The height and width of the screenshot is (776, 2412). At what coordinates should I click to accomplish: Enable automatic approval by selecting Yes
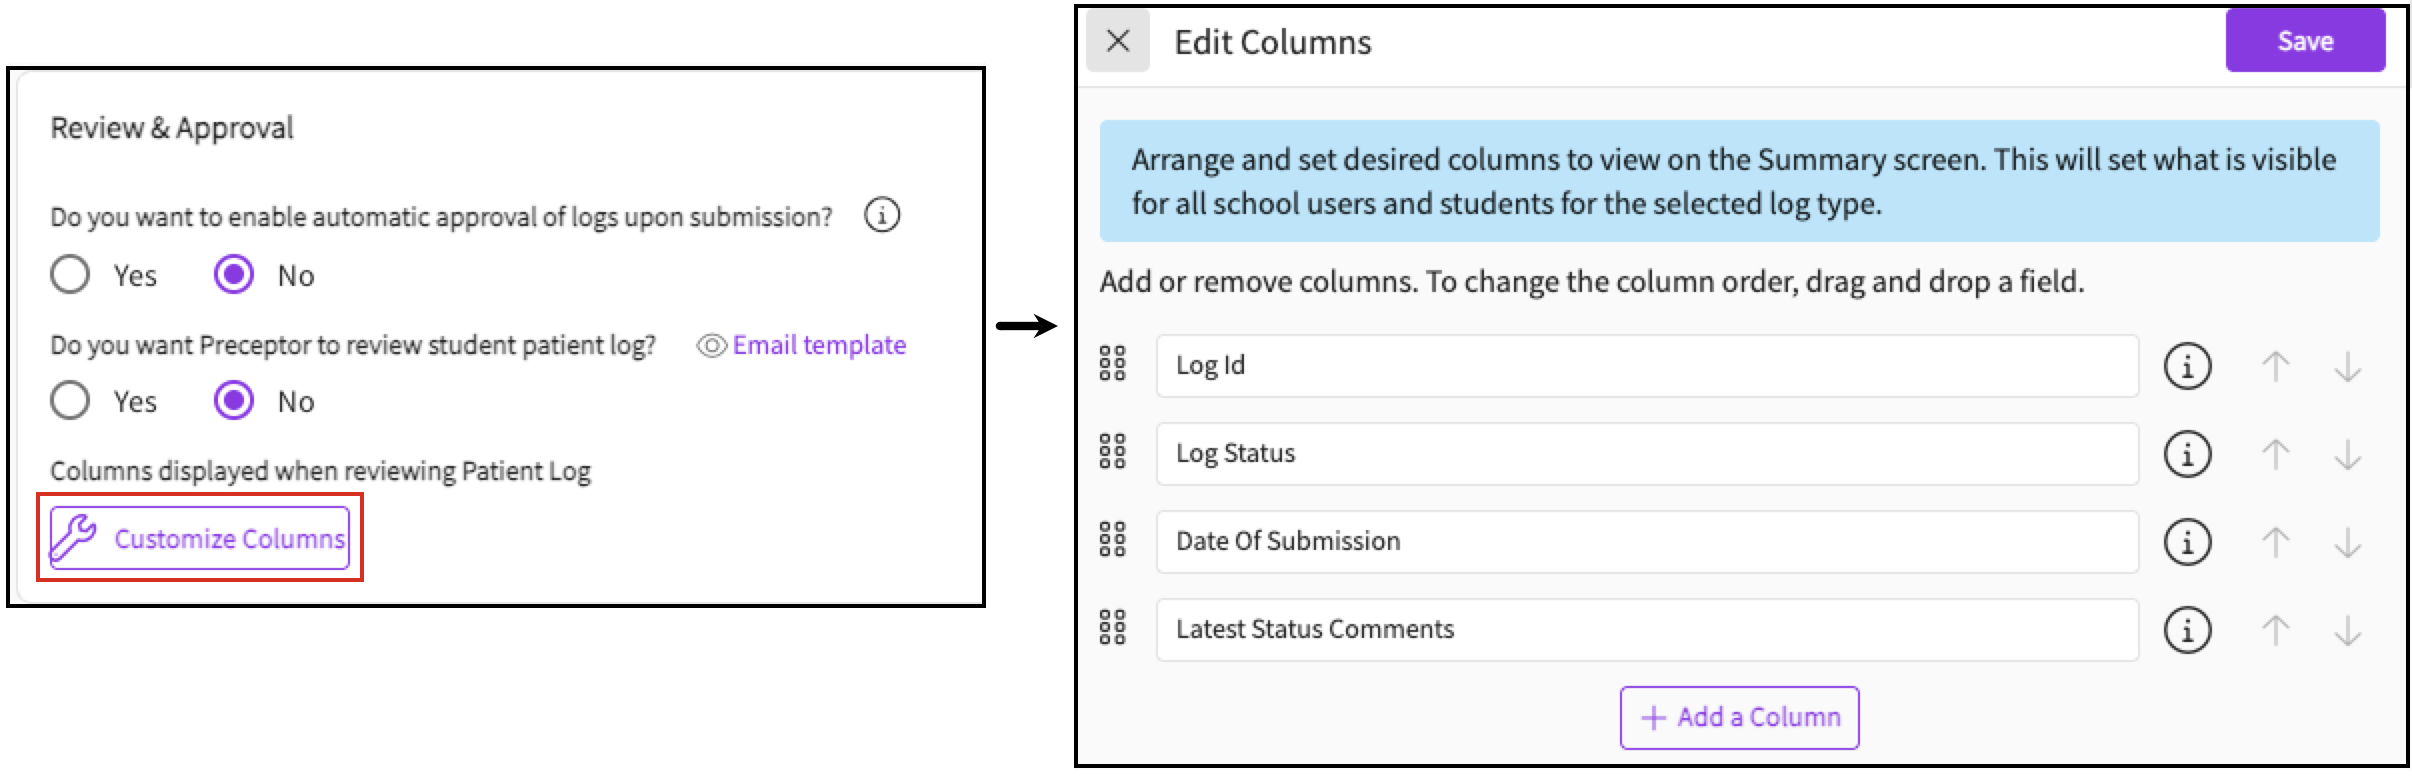click(70, 275)
